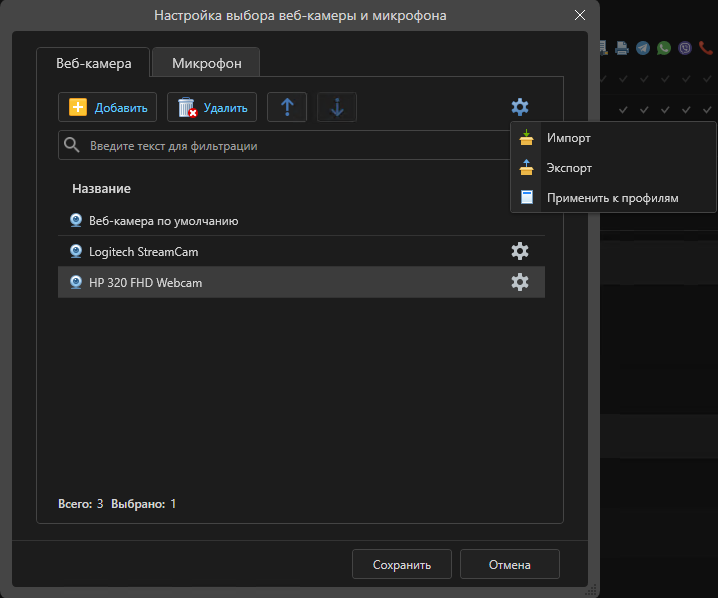718x598 pixels.
Task: Move selected webcam down with the arrow
Action: (337, 108)
